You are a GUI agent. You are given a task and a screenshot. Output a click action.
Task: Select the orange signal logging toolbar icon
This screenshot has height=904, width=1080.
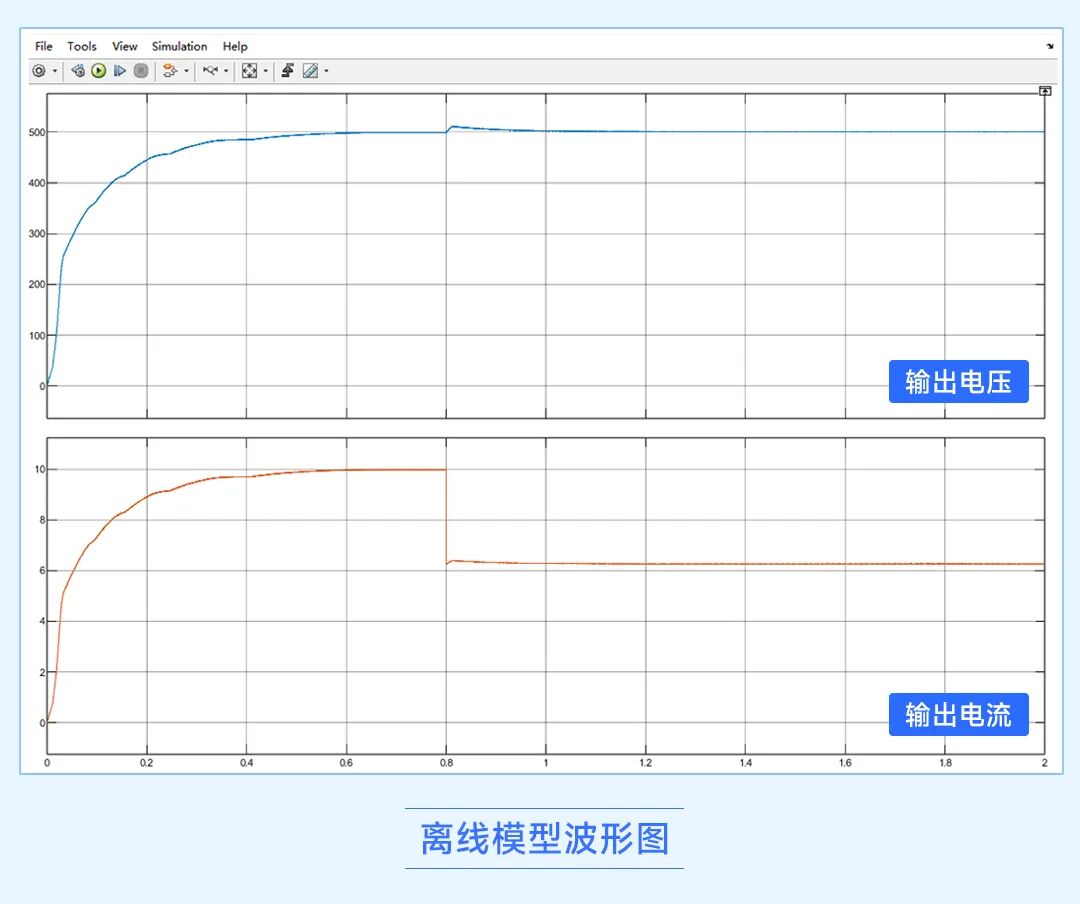(x=169, y=70)
